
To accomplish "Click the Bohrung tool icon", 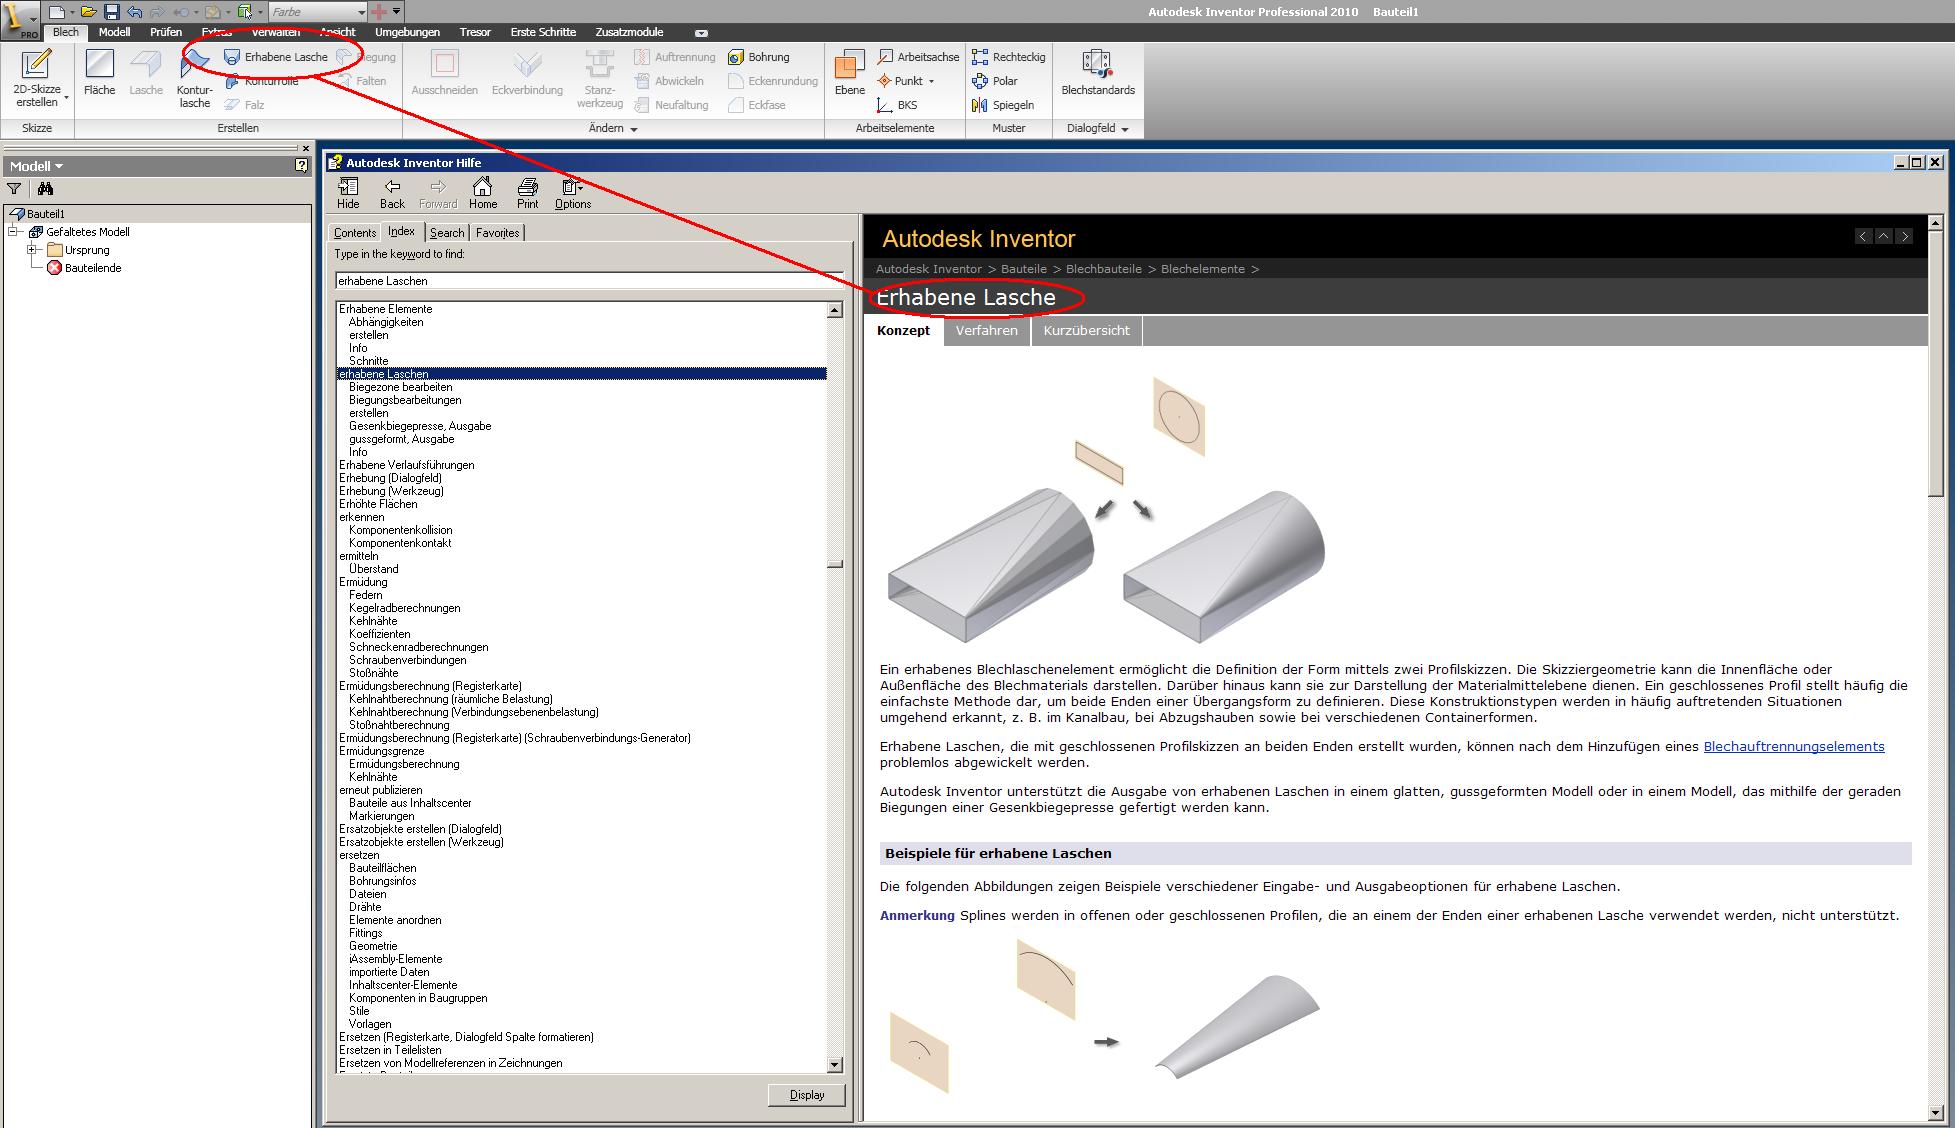I will click(737, 57).
